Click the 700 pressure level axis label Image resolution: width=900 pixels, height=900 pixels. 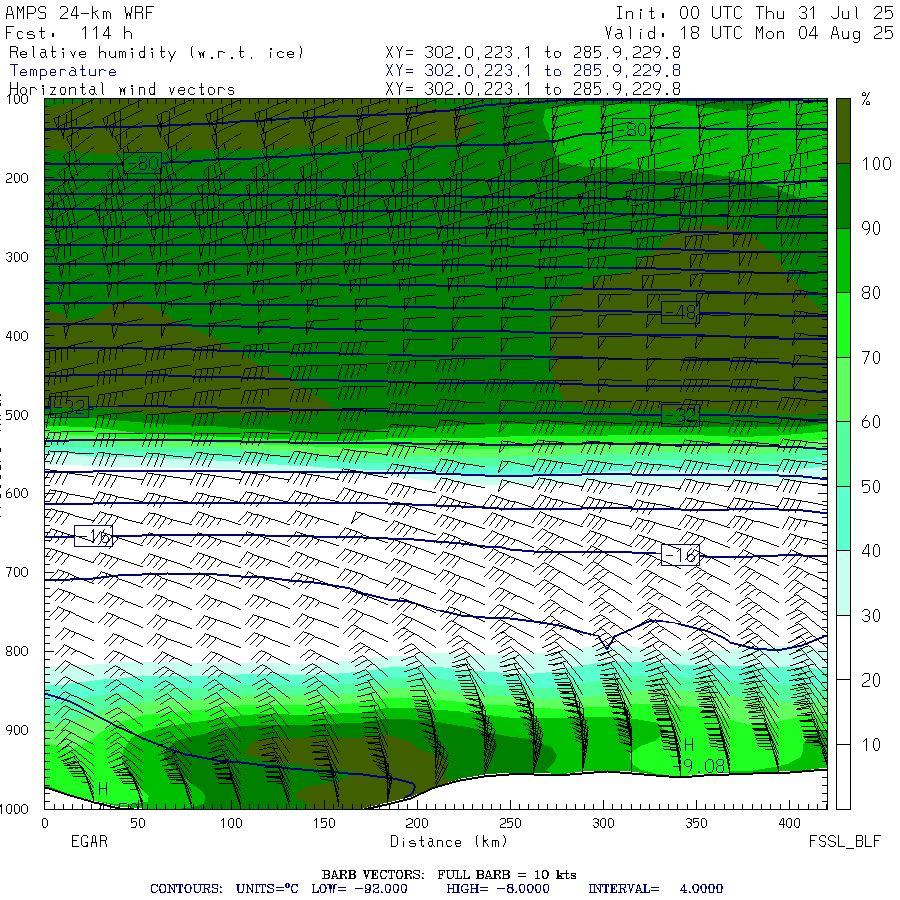(17, 572)
